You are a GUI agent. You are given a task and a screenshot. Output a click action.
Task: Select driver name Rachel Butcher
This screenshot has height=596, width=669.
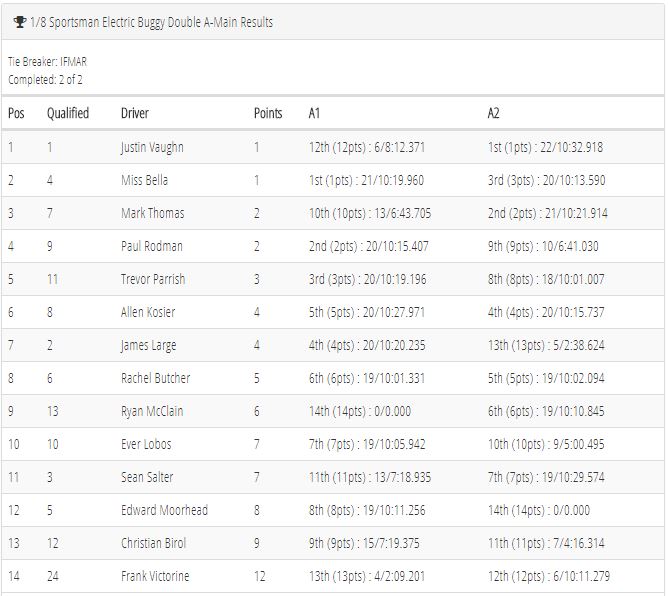point(156,378)
